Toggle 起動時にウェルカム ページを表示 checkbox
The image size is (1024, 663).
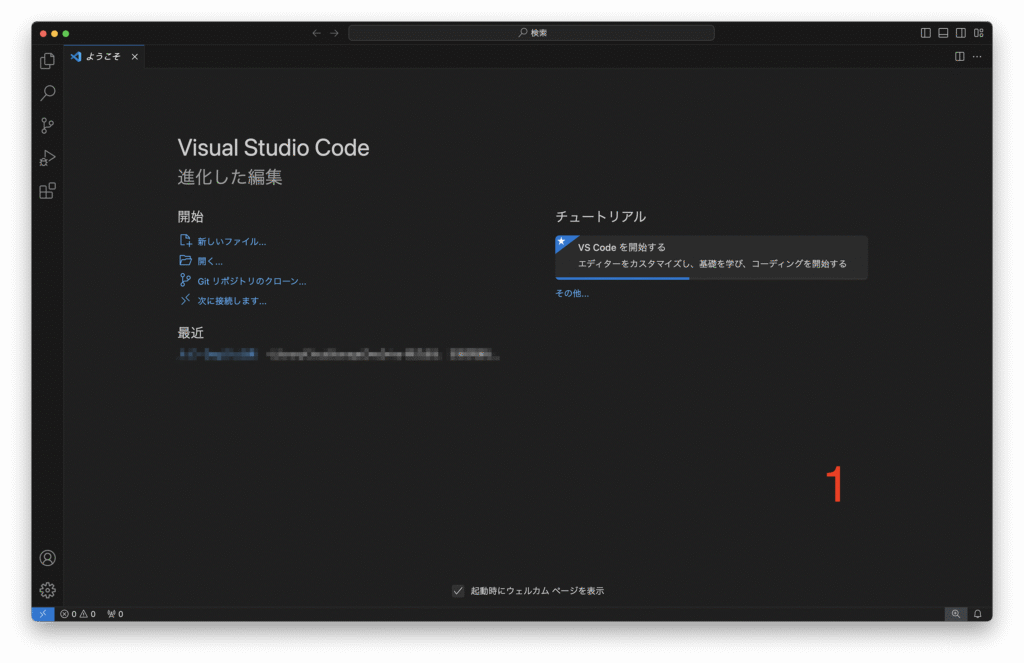tap(458, 590)
